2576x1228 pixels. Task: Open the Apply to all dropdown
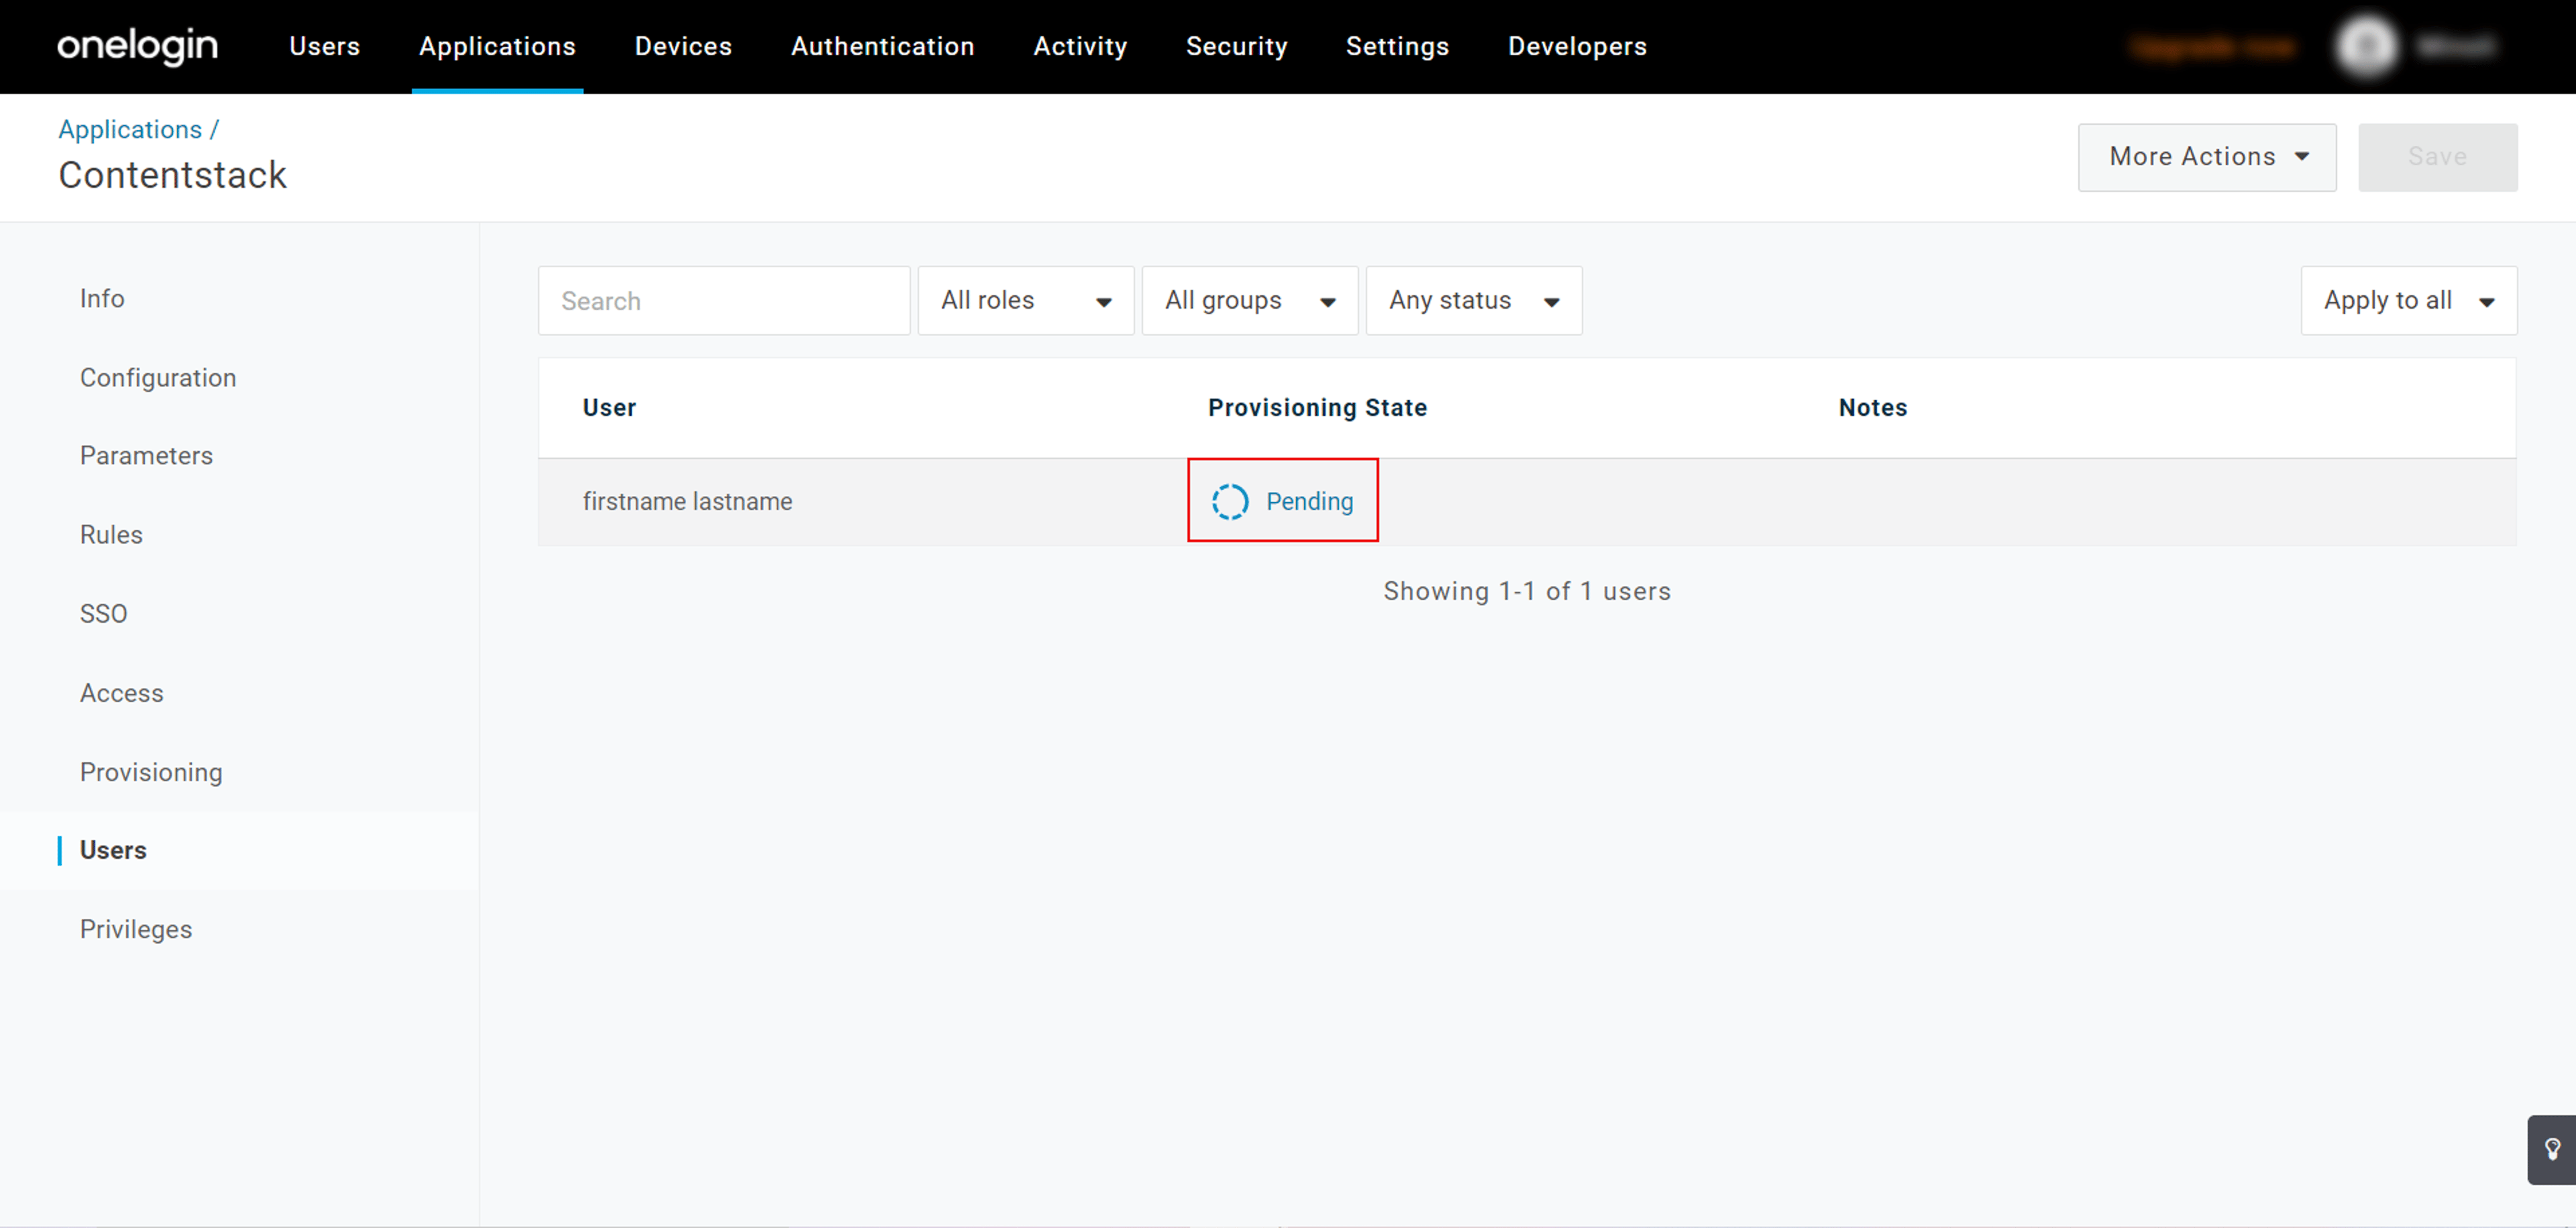tap(2408, 300)
